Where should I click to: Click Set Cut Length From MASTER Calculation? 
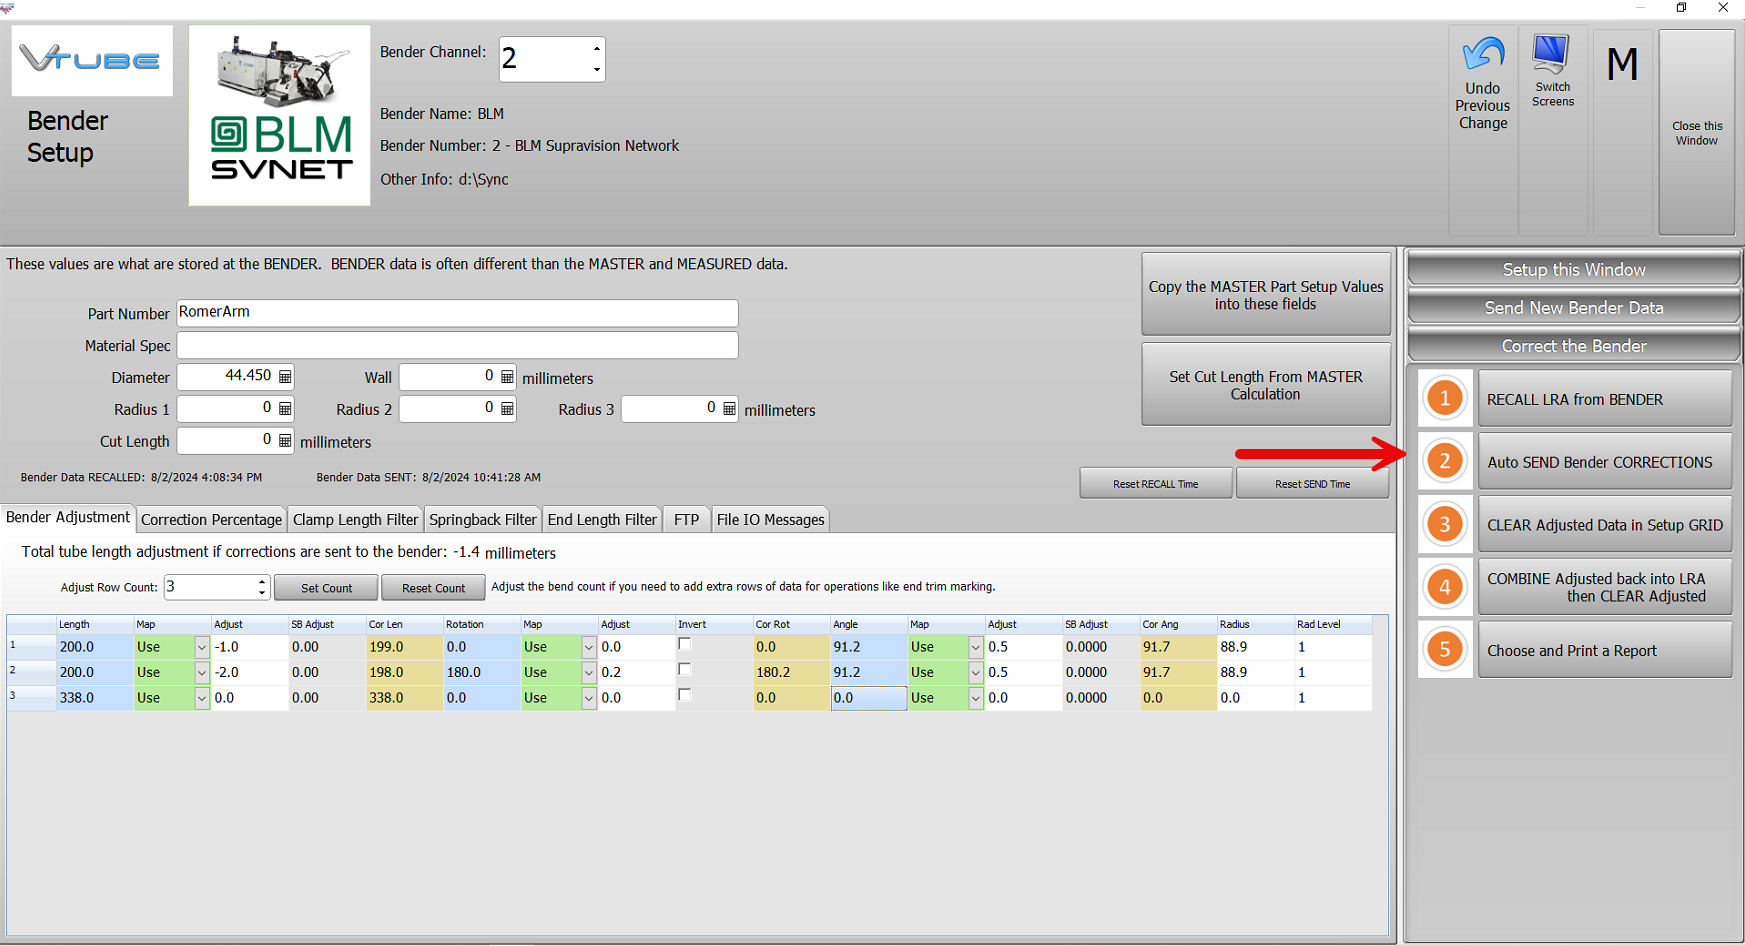click(1265, 384)
